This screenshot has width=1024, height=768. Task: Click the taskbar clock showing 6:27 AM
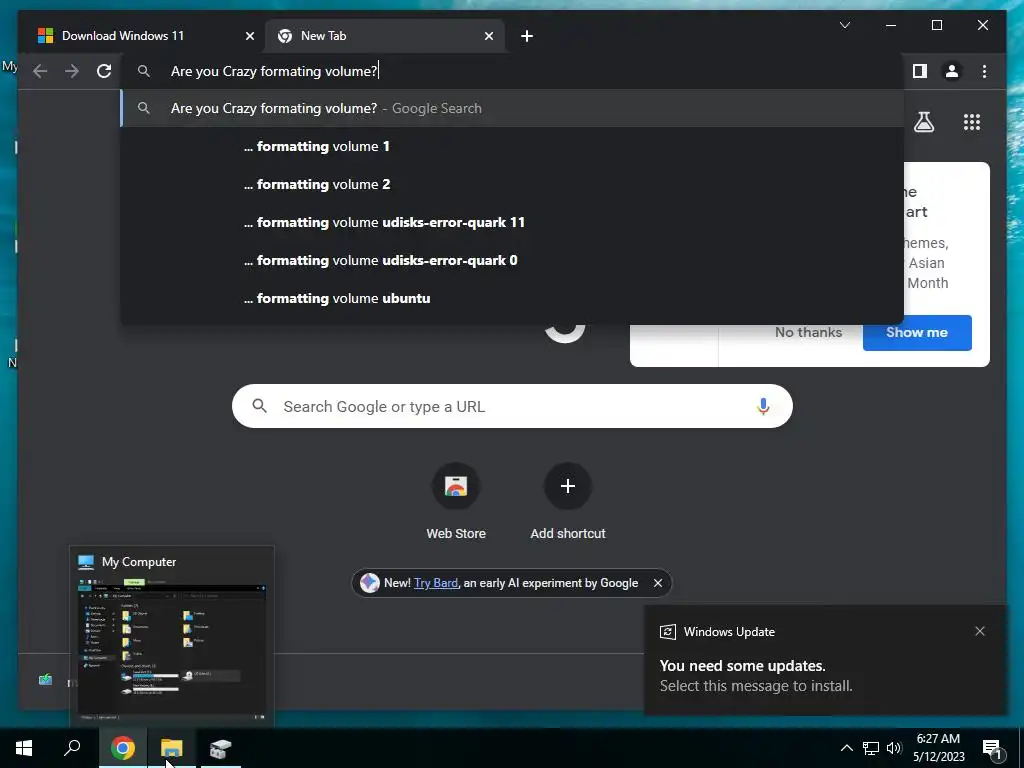938,748
